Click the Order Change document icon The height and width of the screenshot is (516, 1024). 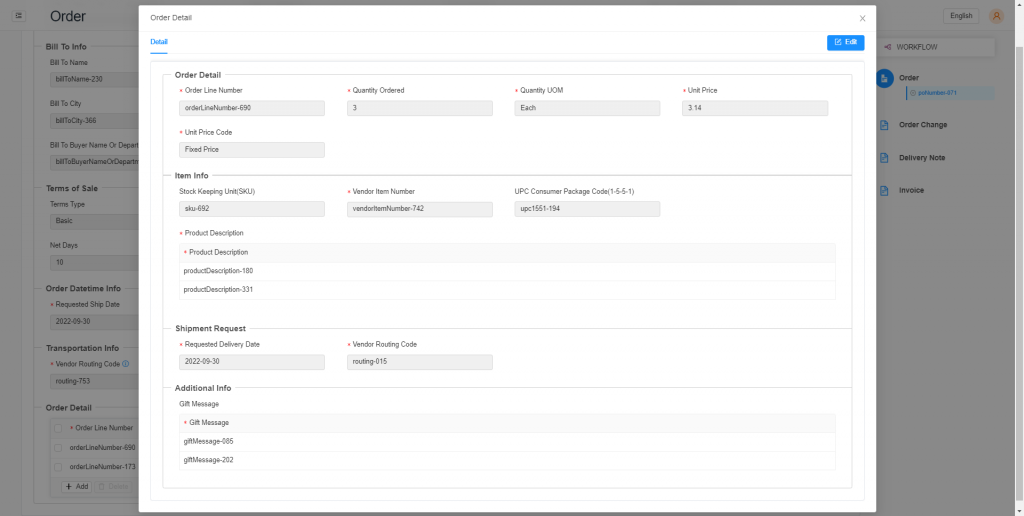coord(884,125)
